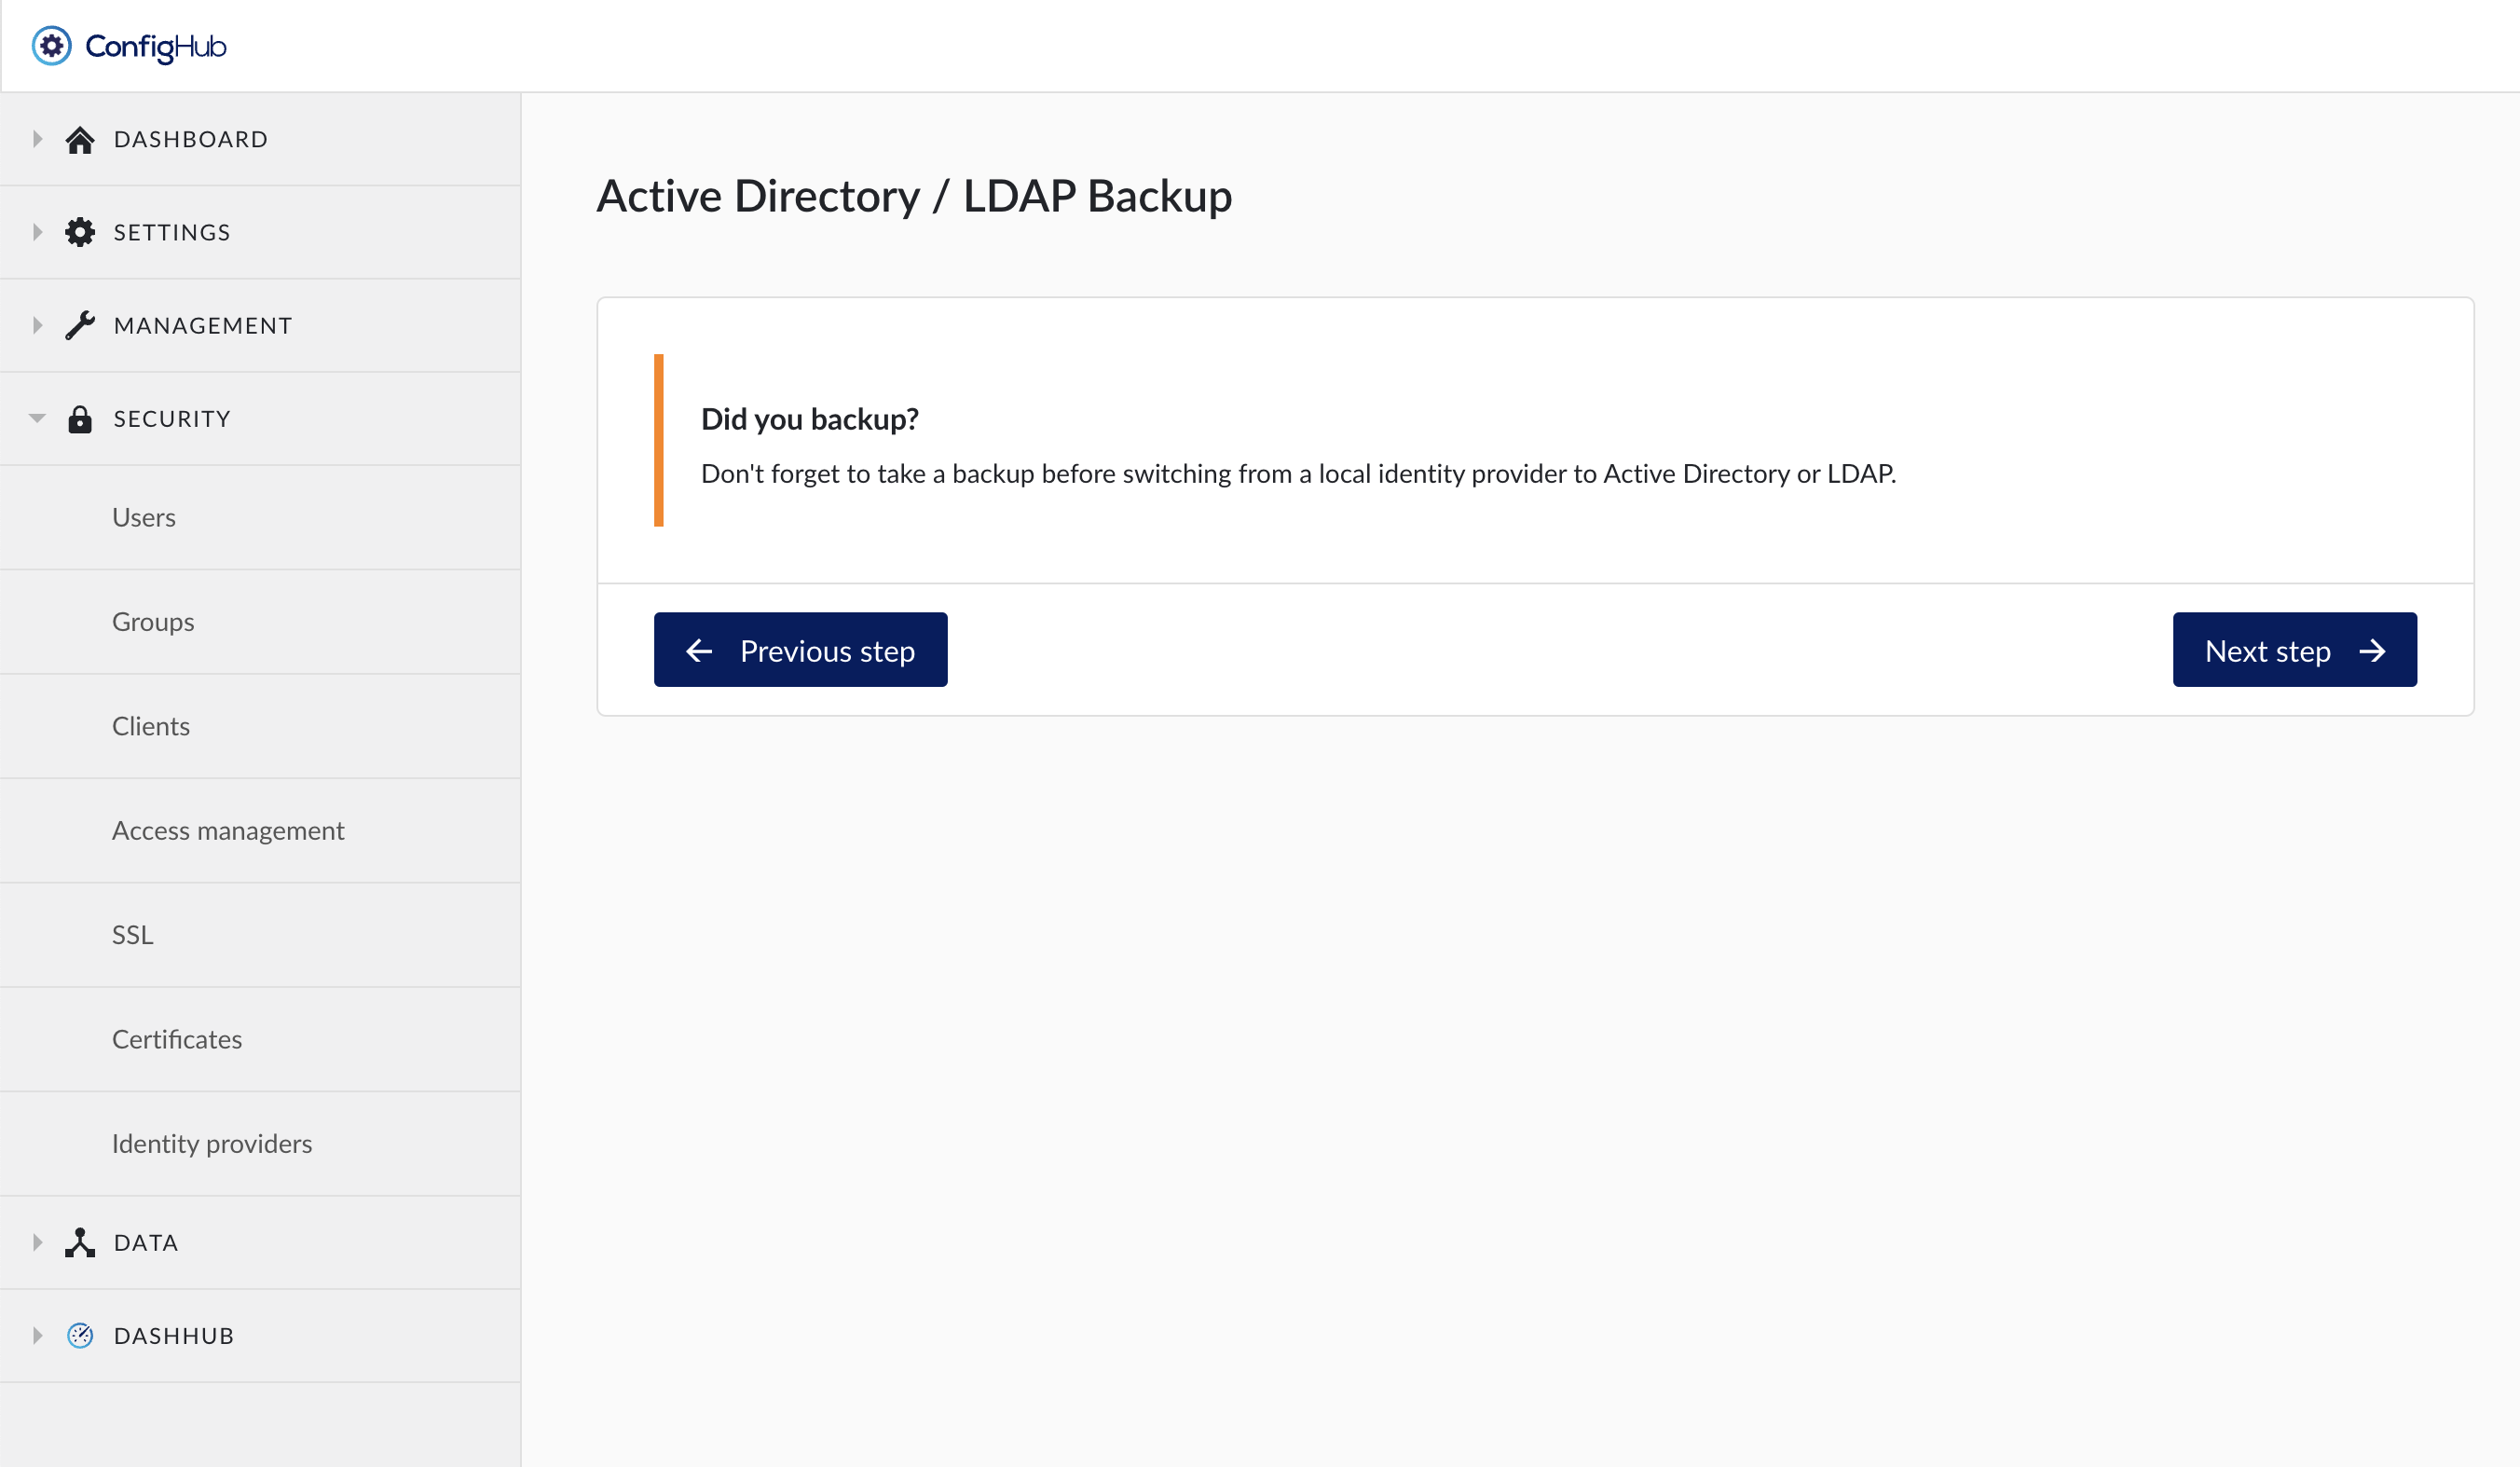Select the SSL sidebar entry

[x=133, y=934]
